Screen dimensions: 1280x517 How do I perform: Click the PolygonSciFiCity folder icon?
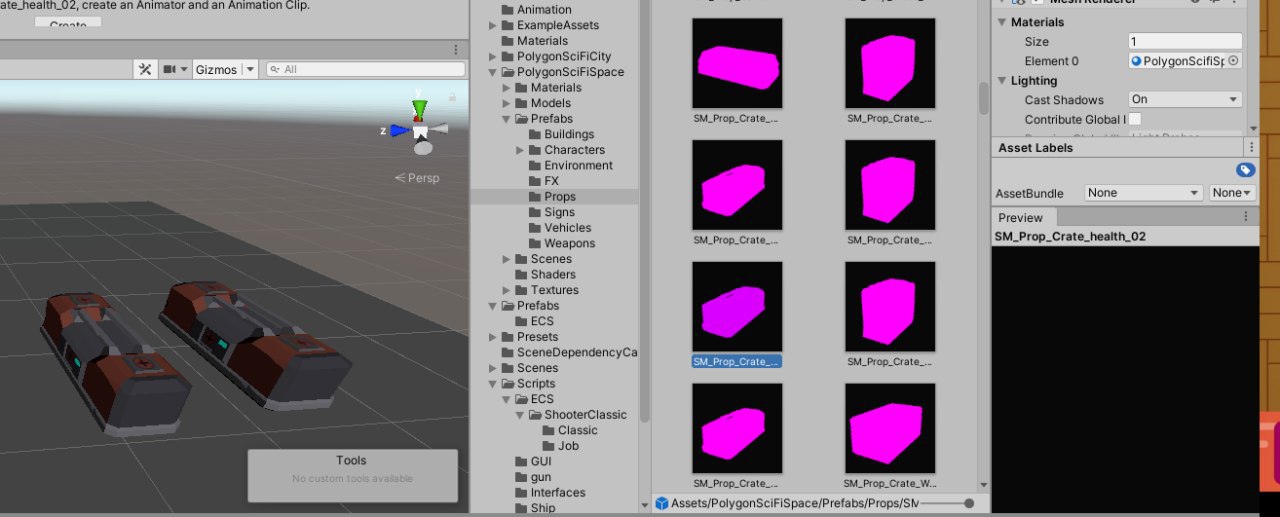[507, 57]
